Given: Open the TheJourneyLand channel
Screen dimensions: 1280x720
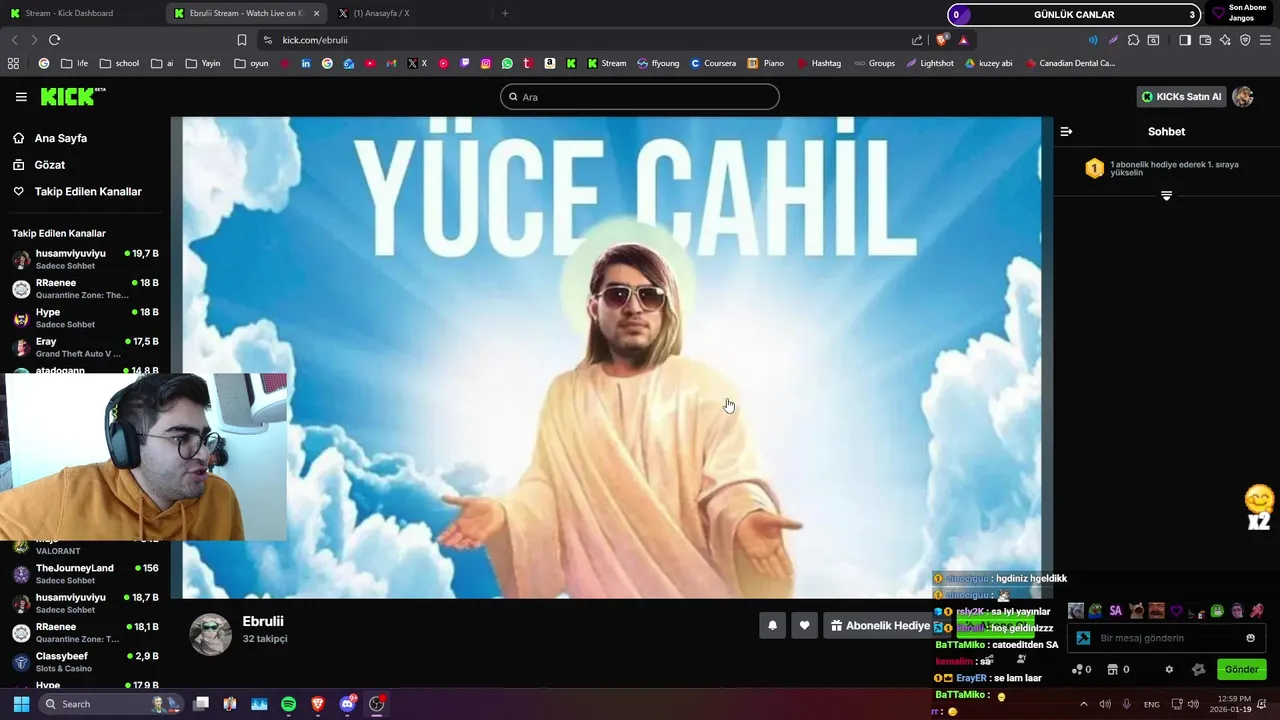Looking at the screenshot, I should click(85, 574).
